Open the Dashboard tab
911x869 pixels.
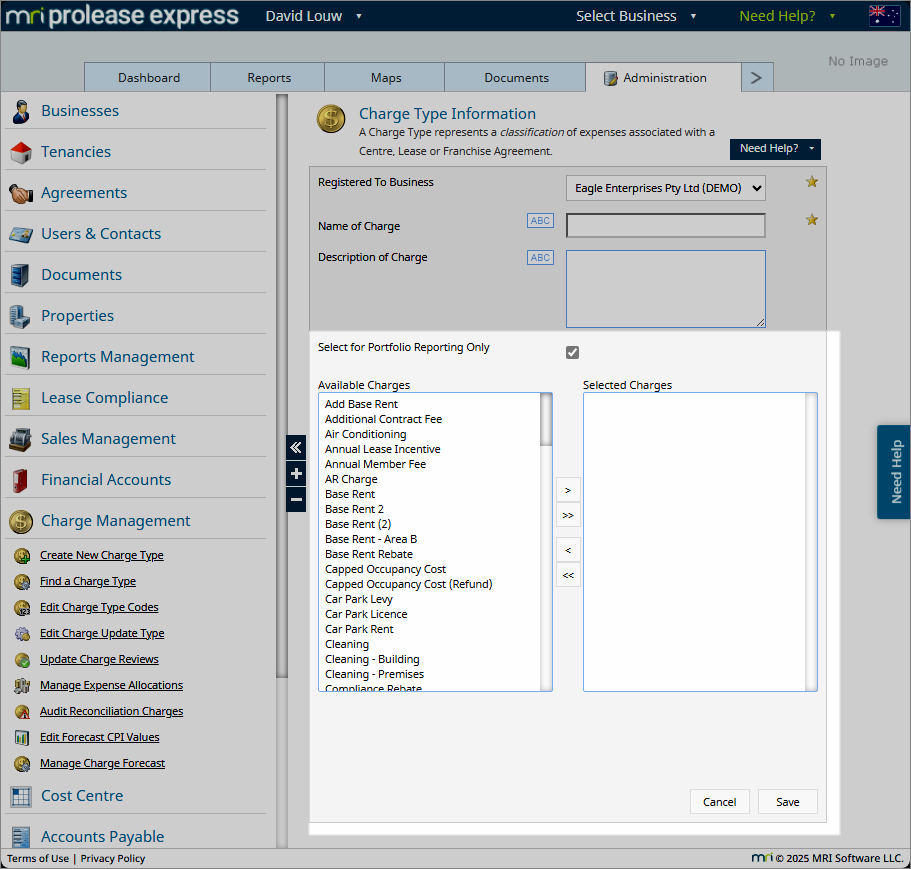click(149, 78)
